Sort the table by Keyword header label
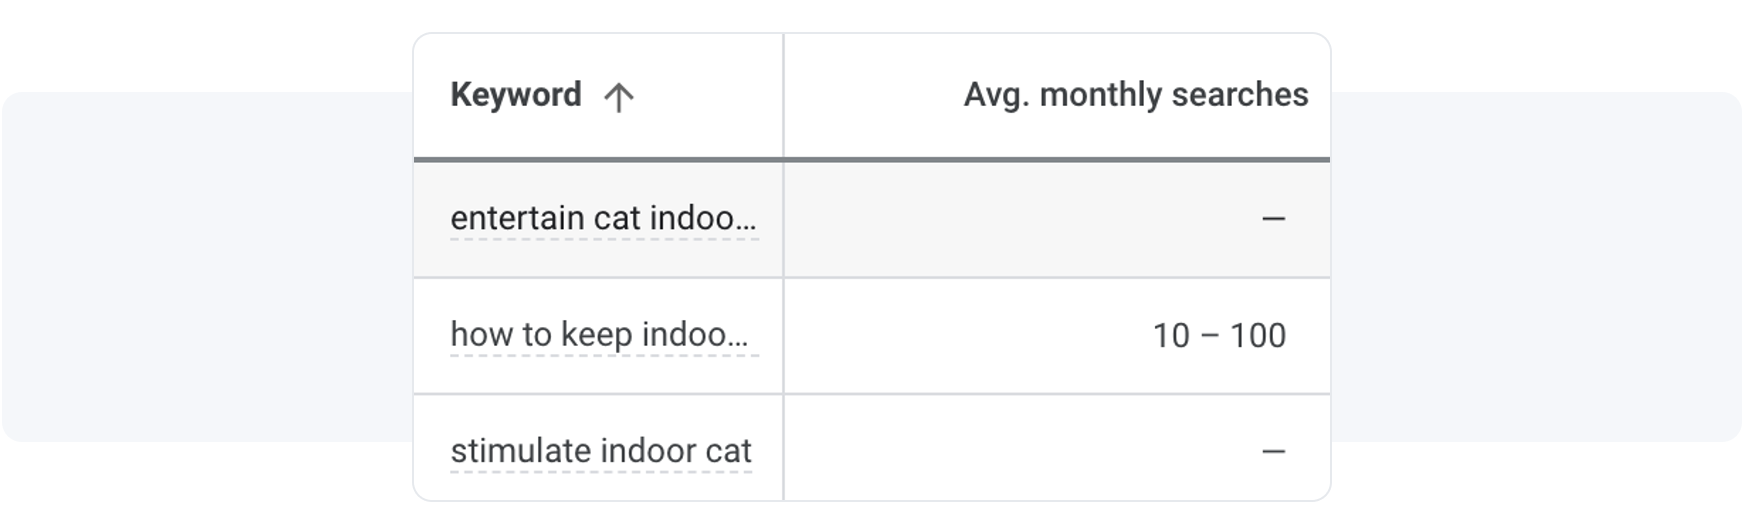Screen dimensions: 1744x532 pos(515,95)
